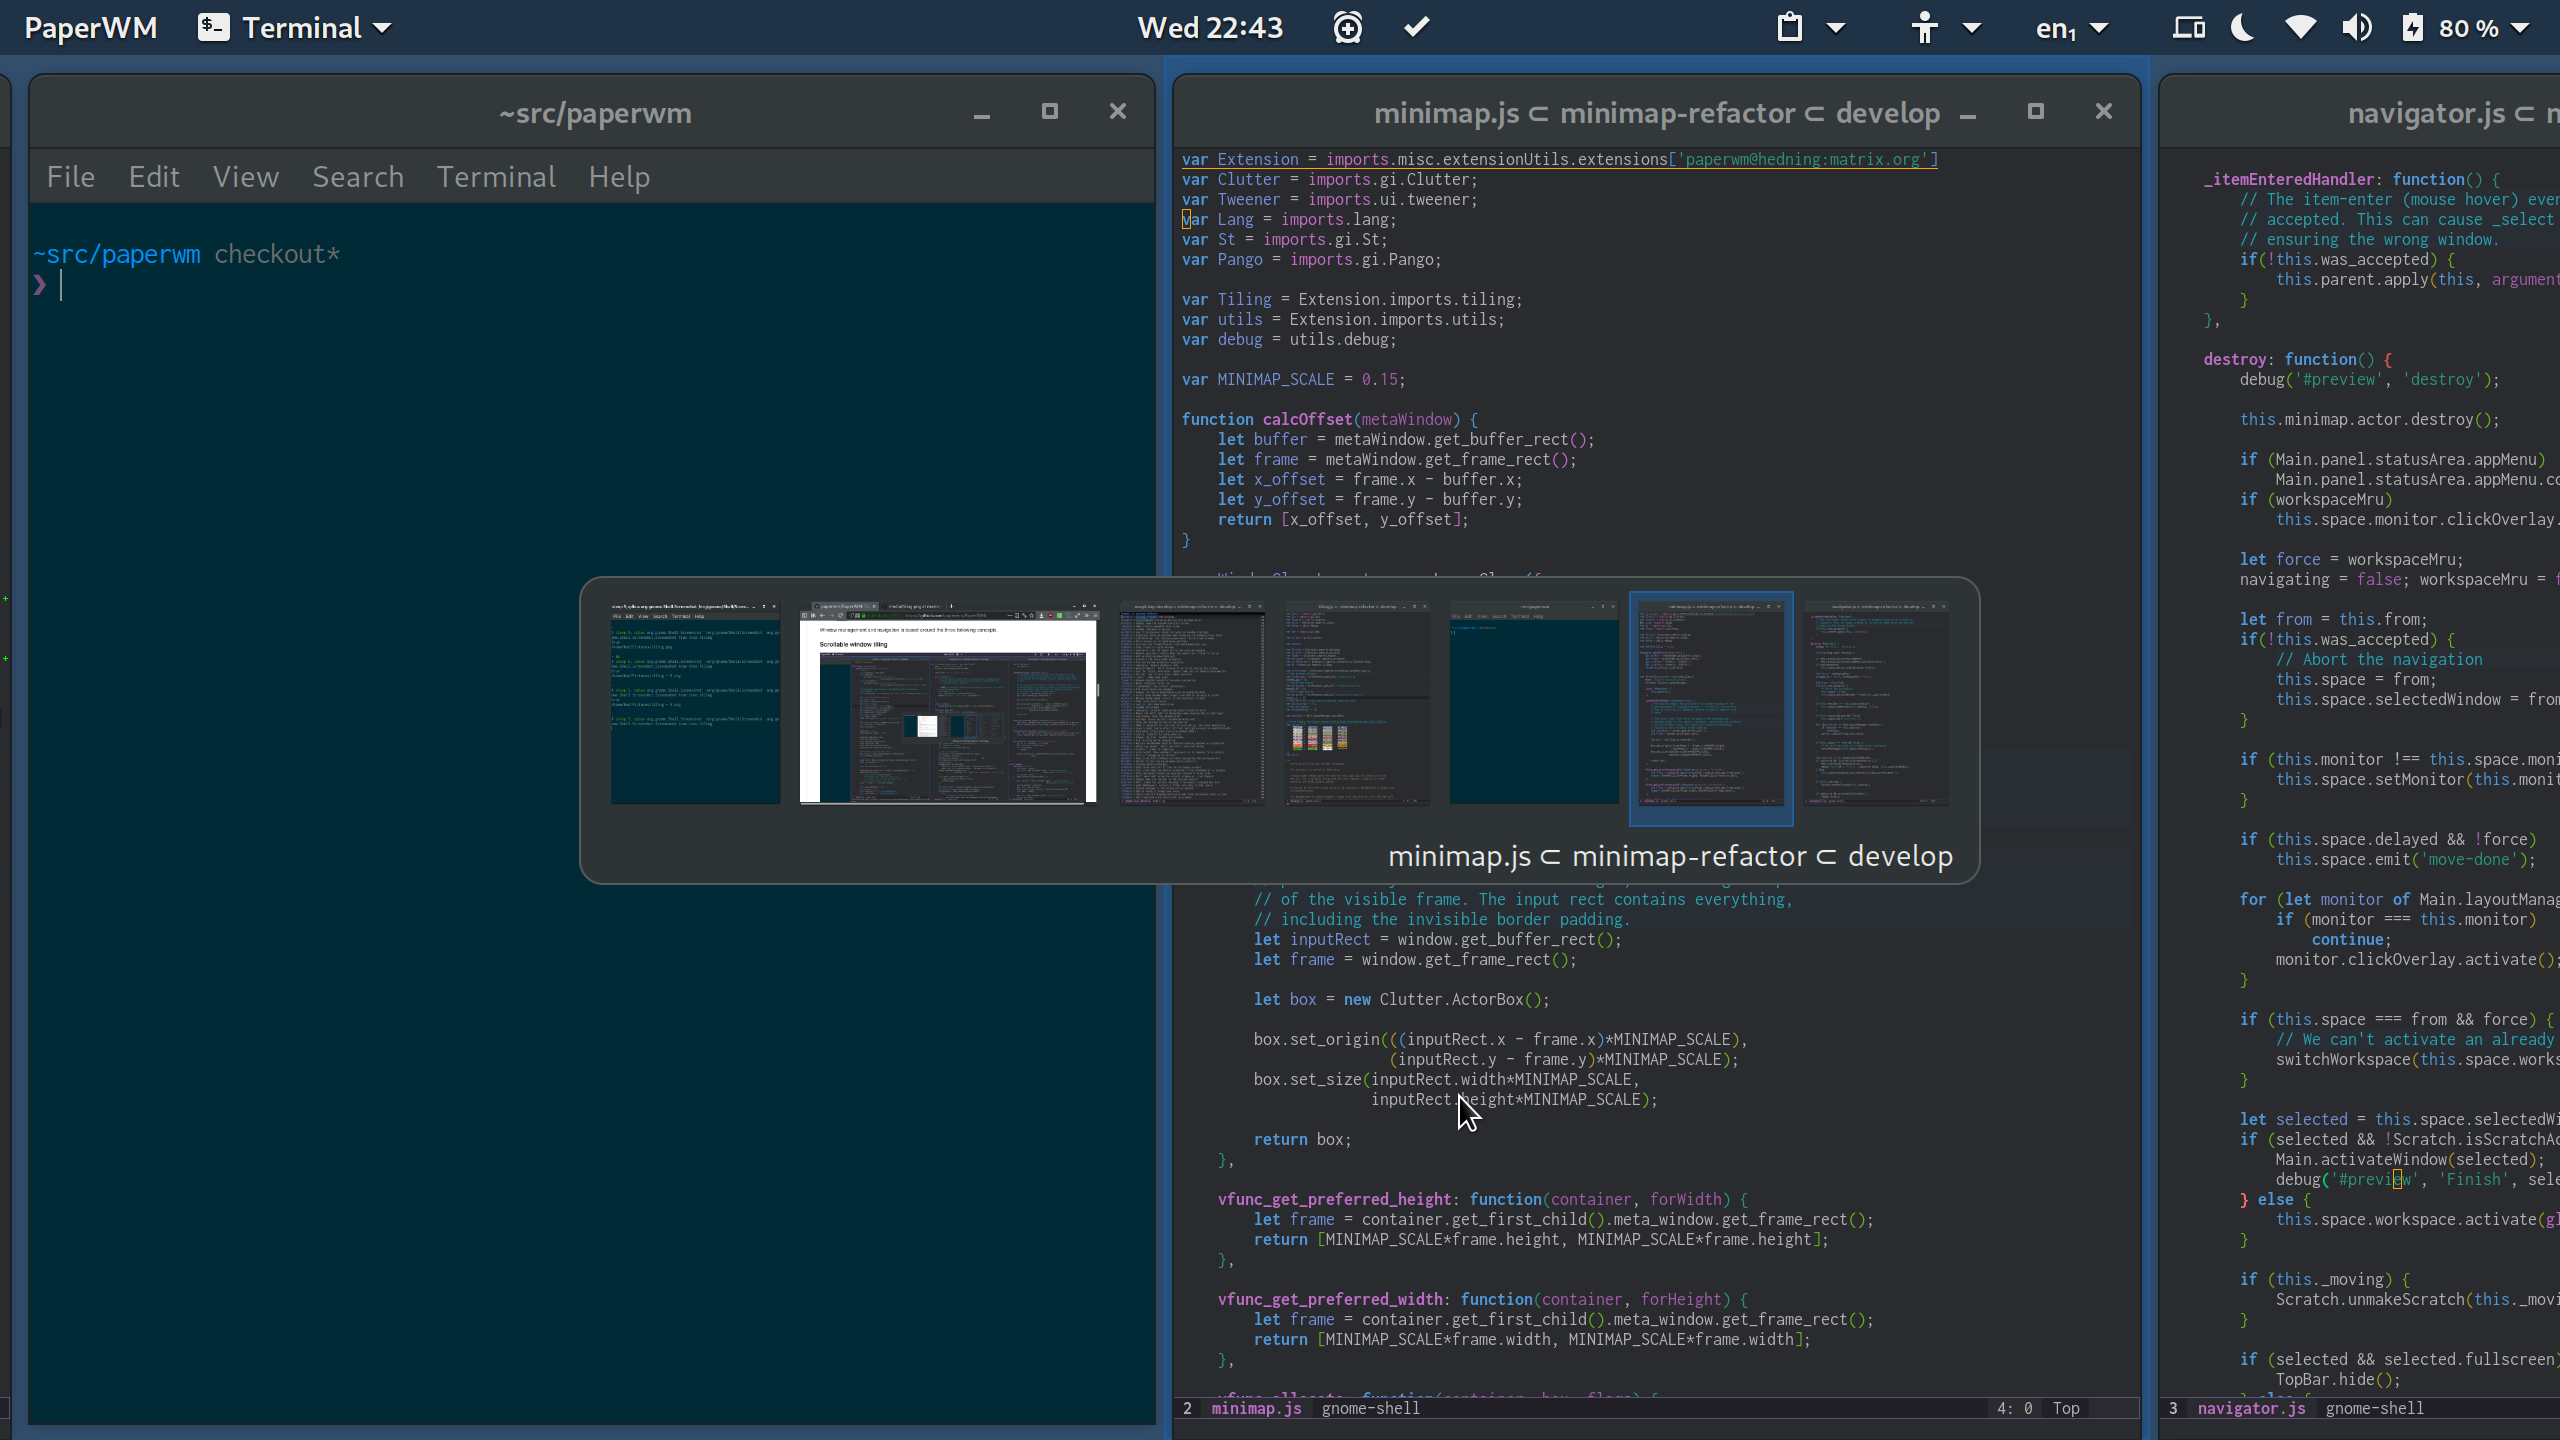
Task: Click the PaperWM extension icon in taskbar
Action: pos(91,28)
